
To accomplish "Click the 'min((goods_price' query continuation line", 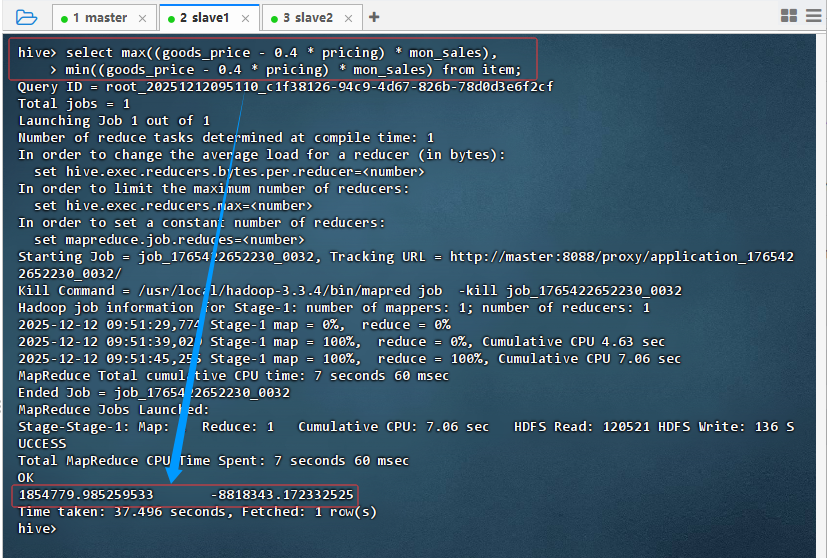I will point(285,70).
